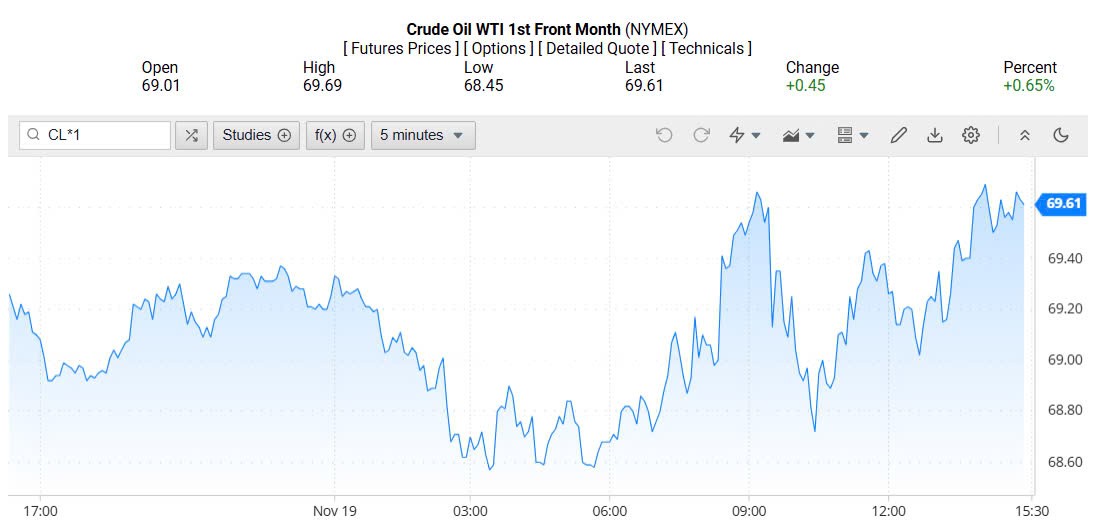The image size is (1104, 523).
Task: Undo the last chart action
Action: (x=664, y=135)
